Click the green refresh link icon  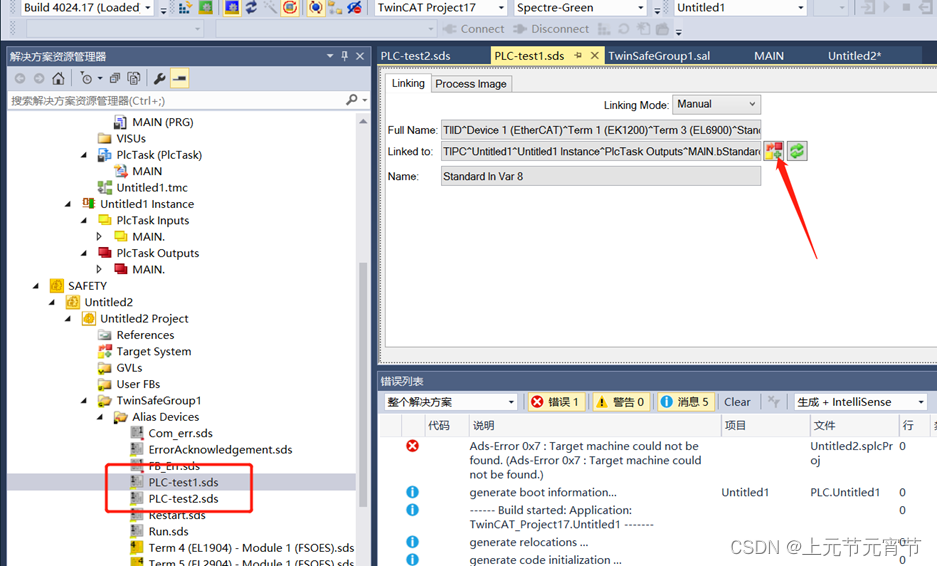pyautogui.click(x=797, y=151)
